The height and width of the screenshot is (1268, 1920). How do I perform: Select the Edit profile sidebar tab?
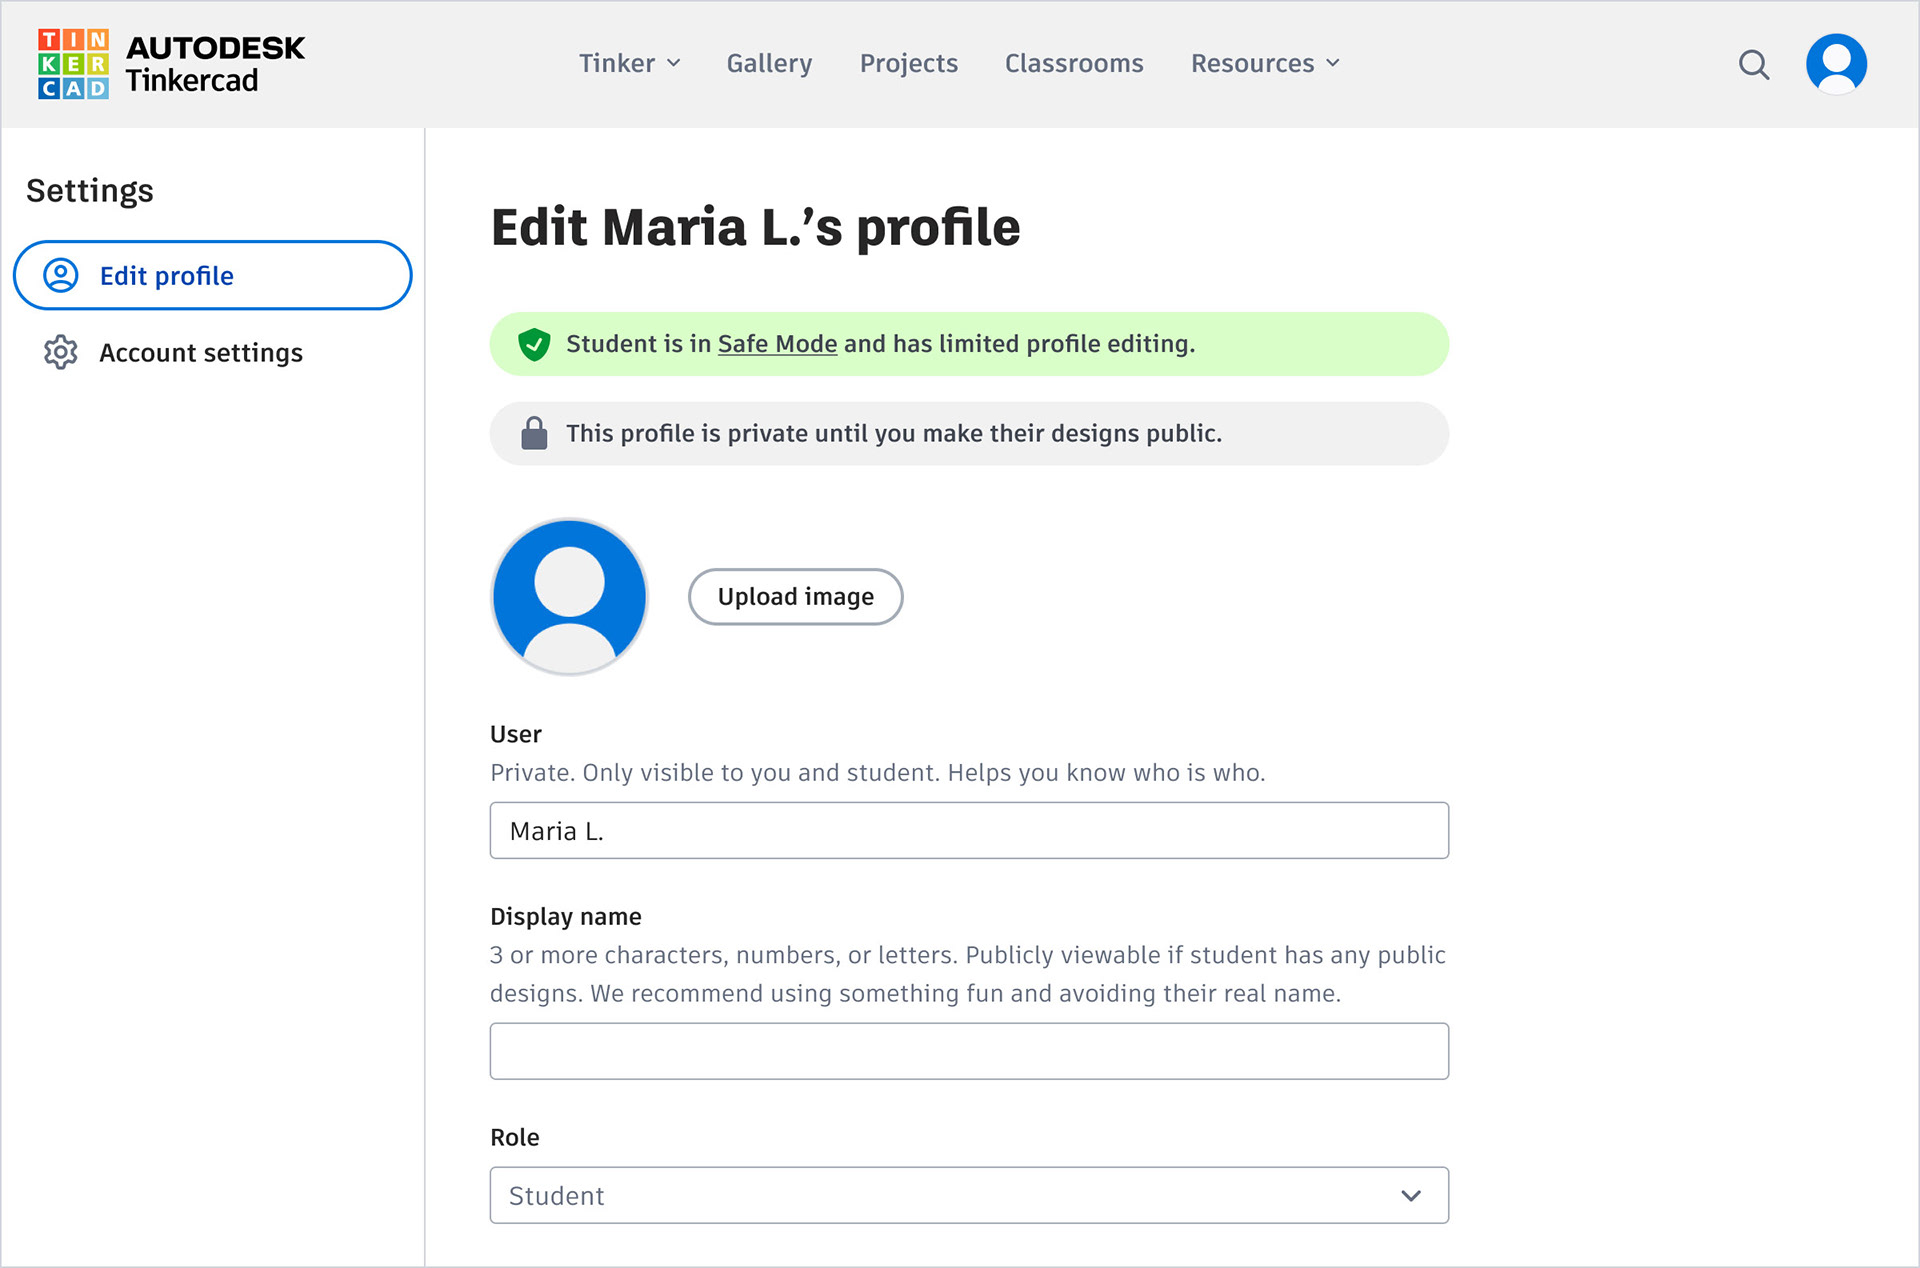212,275
